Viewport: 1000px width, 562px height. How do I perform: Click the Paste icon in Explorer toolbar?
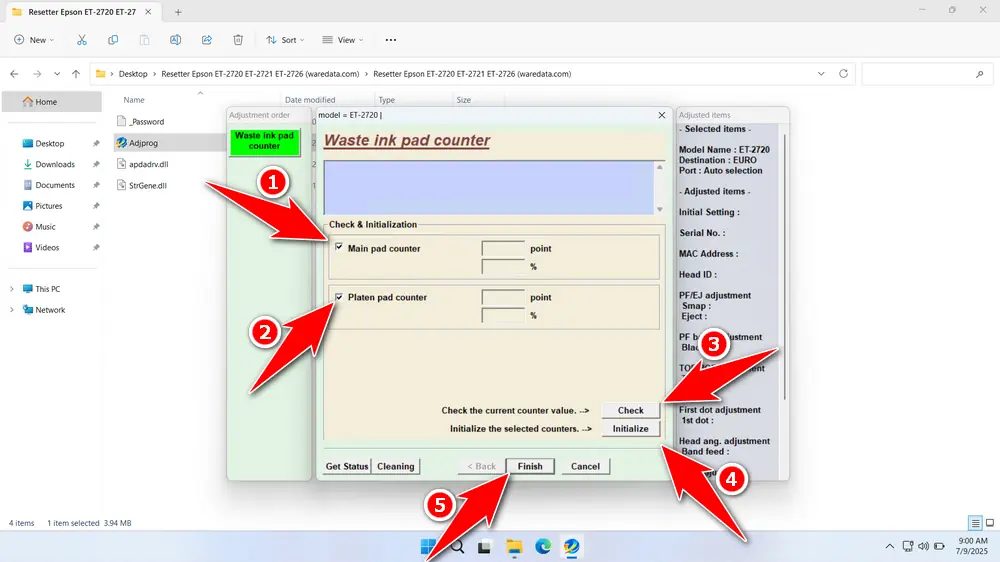[144, 40]
